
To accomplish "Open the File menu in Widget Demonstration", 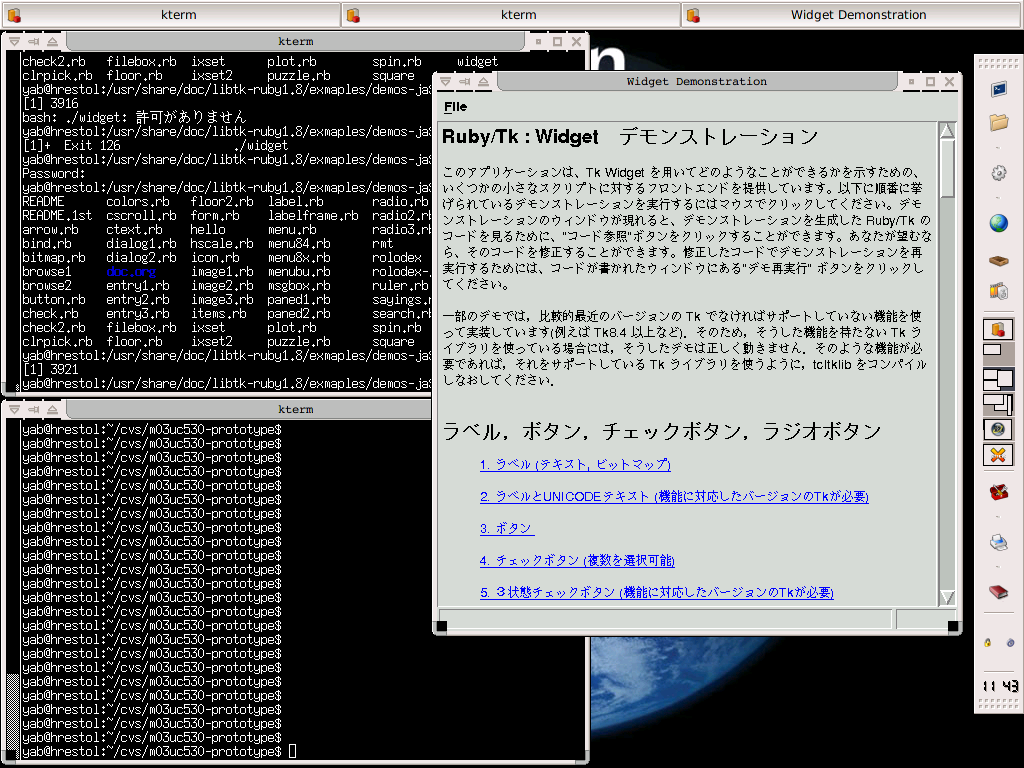I will click(455, 106).
